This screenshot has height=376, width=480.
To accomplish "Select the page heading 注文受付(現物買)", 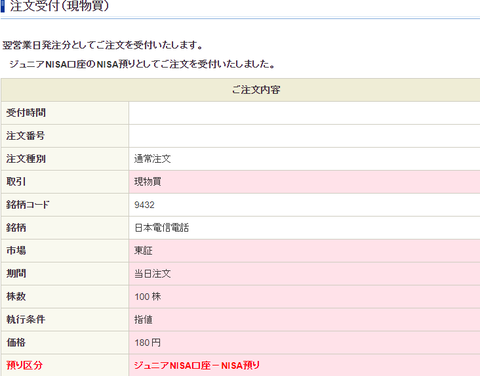I will point(59,6).
